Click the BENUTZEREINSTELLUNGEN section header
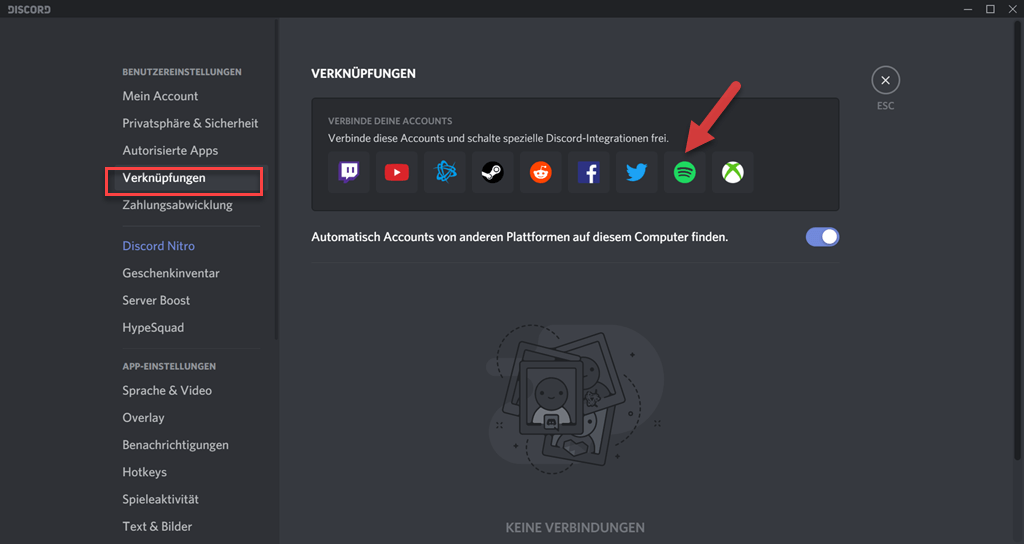Screen dimensions: 1024x544 coord(182,72)
